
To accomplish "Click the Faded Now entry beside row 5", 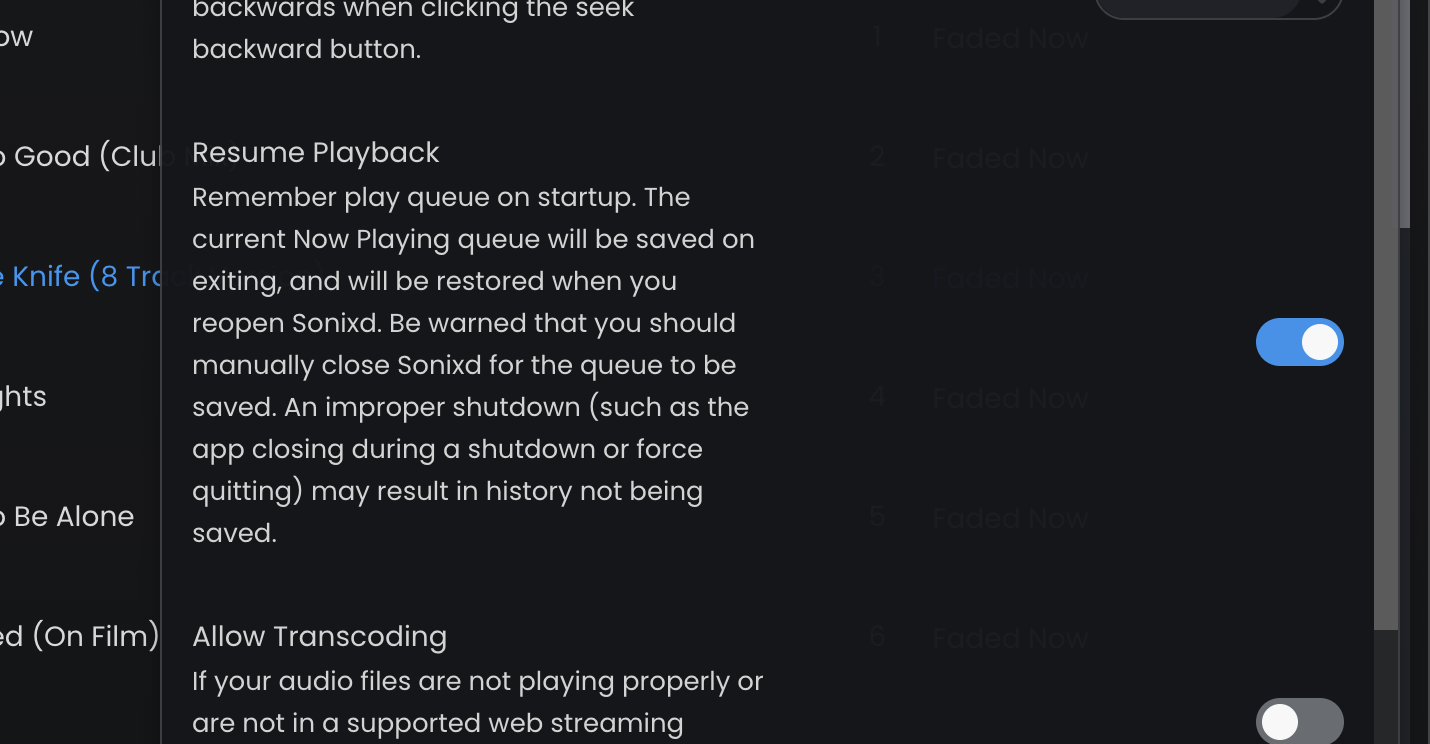I will tap(1009, 518).
